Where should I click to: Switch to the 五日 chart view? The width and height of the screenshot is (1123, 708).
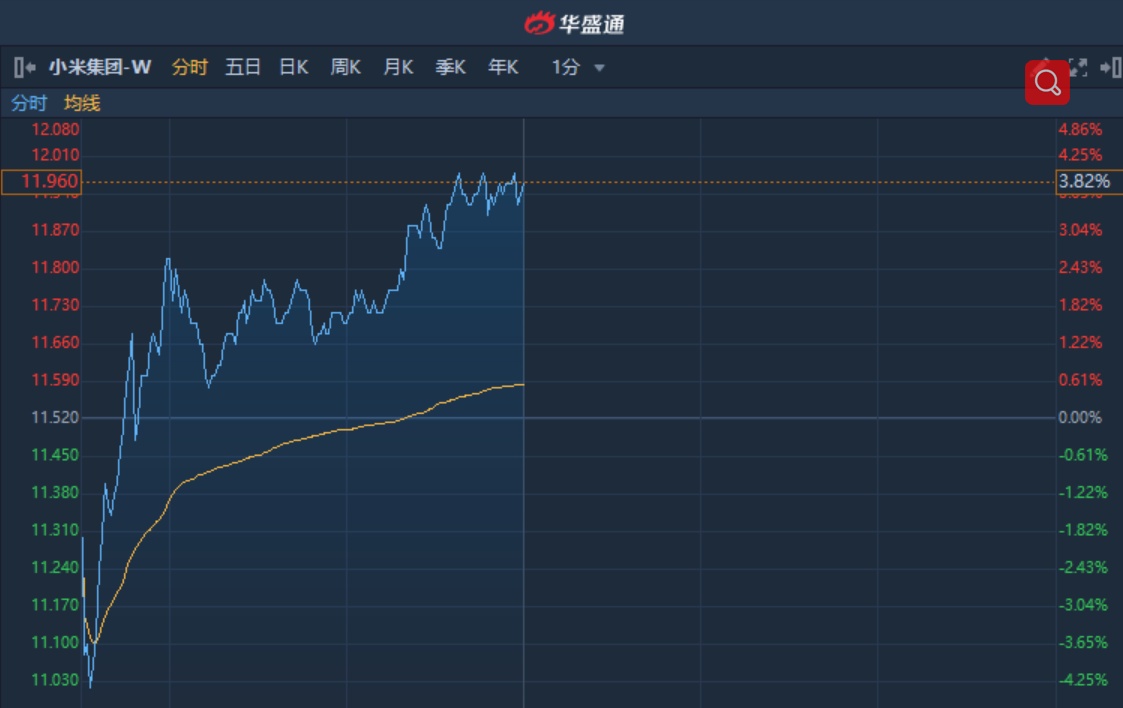242,68
